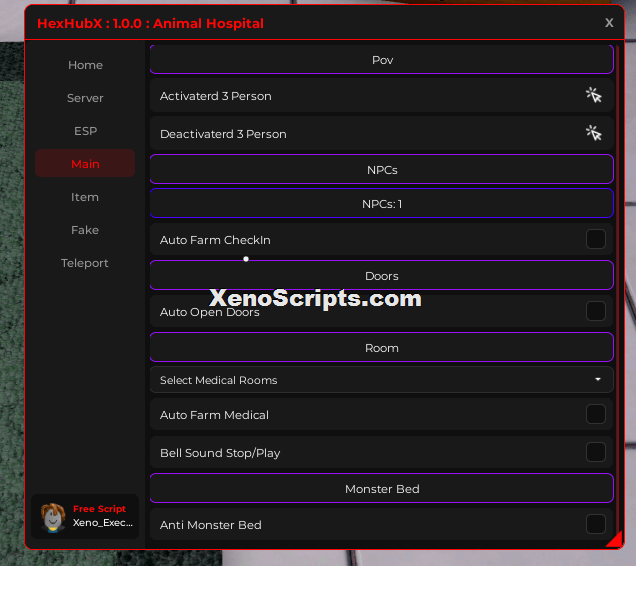Enable Anti Monster Bed checkbox
Viewport: 636px width, 596px height.
595,524
